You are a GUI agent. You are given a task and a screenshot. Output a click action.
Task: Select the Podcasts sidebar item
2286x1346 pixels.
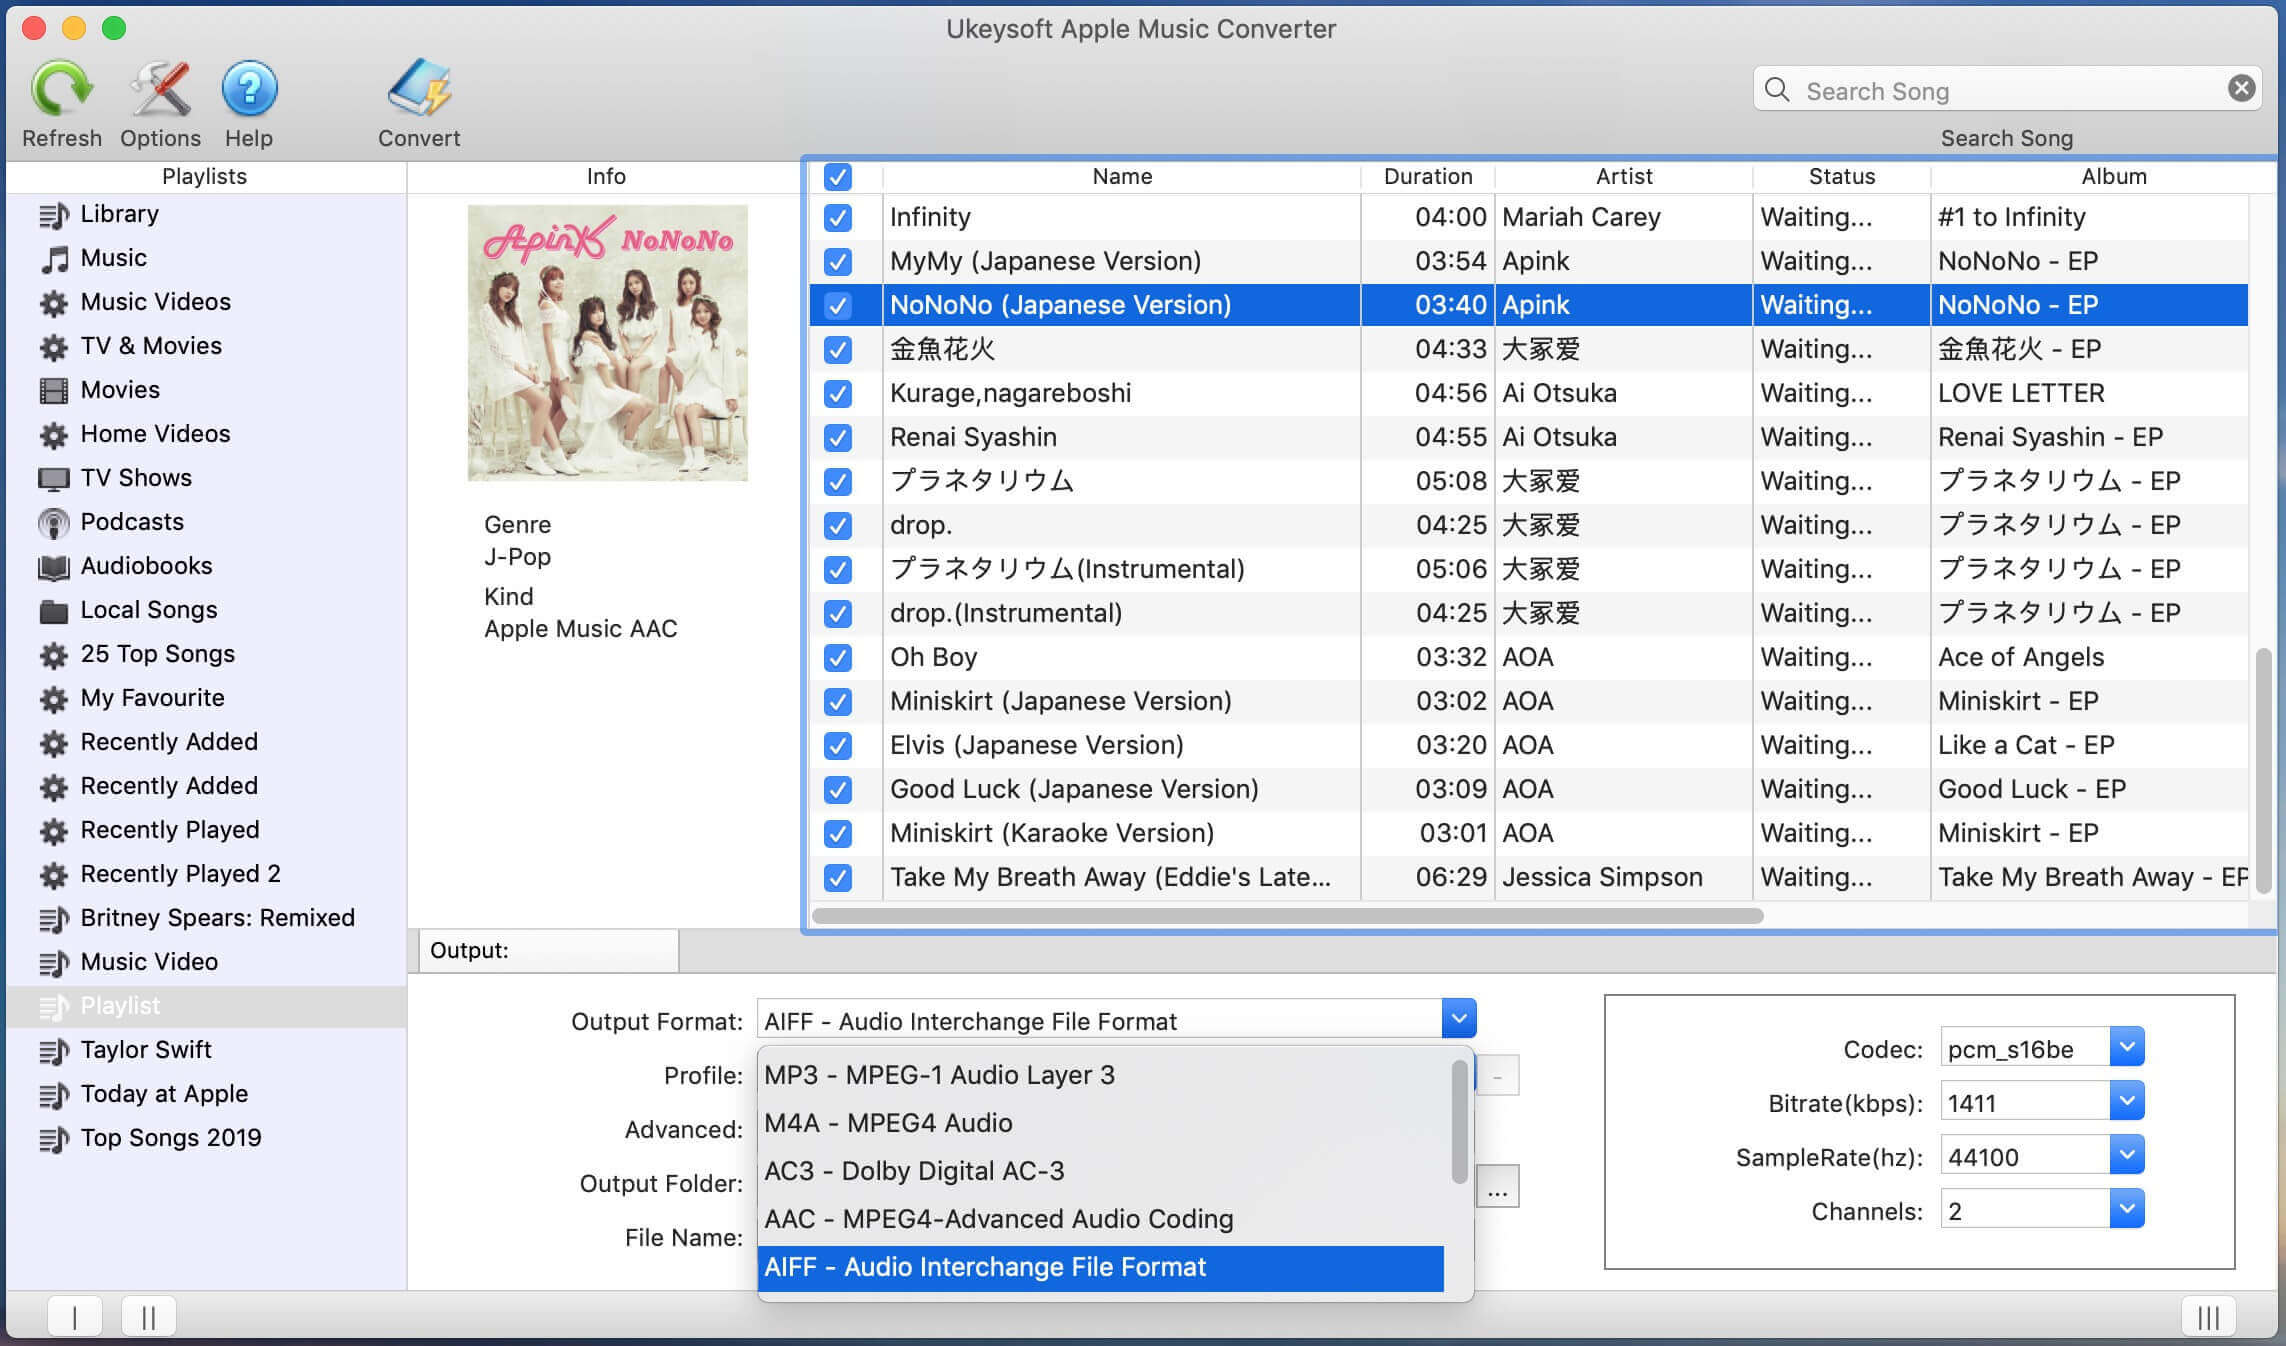coord(133,521)
